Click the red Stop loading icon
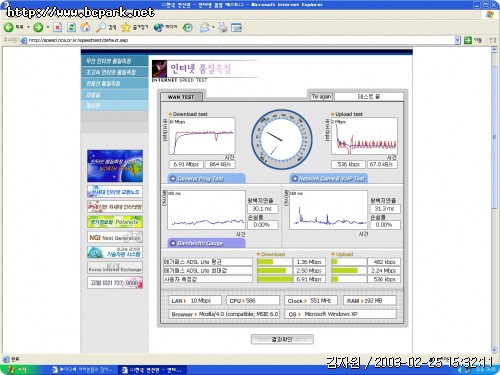The width and height of the screenshot is (500, 375). tap(58, 27)
